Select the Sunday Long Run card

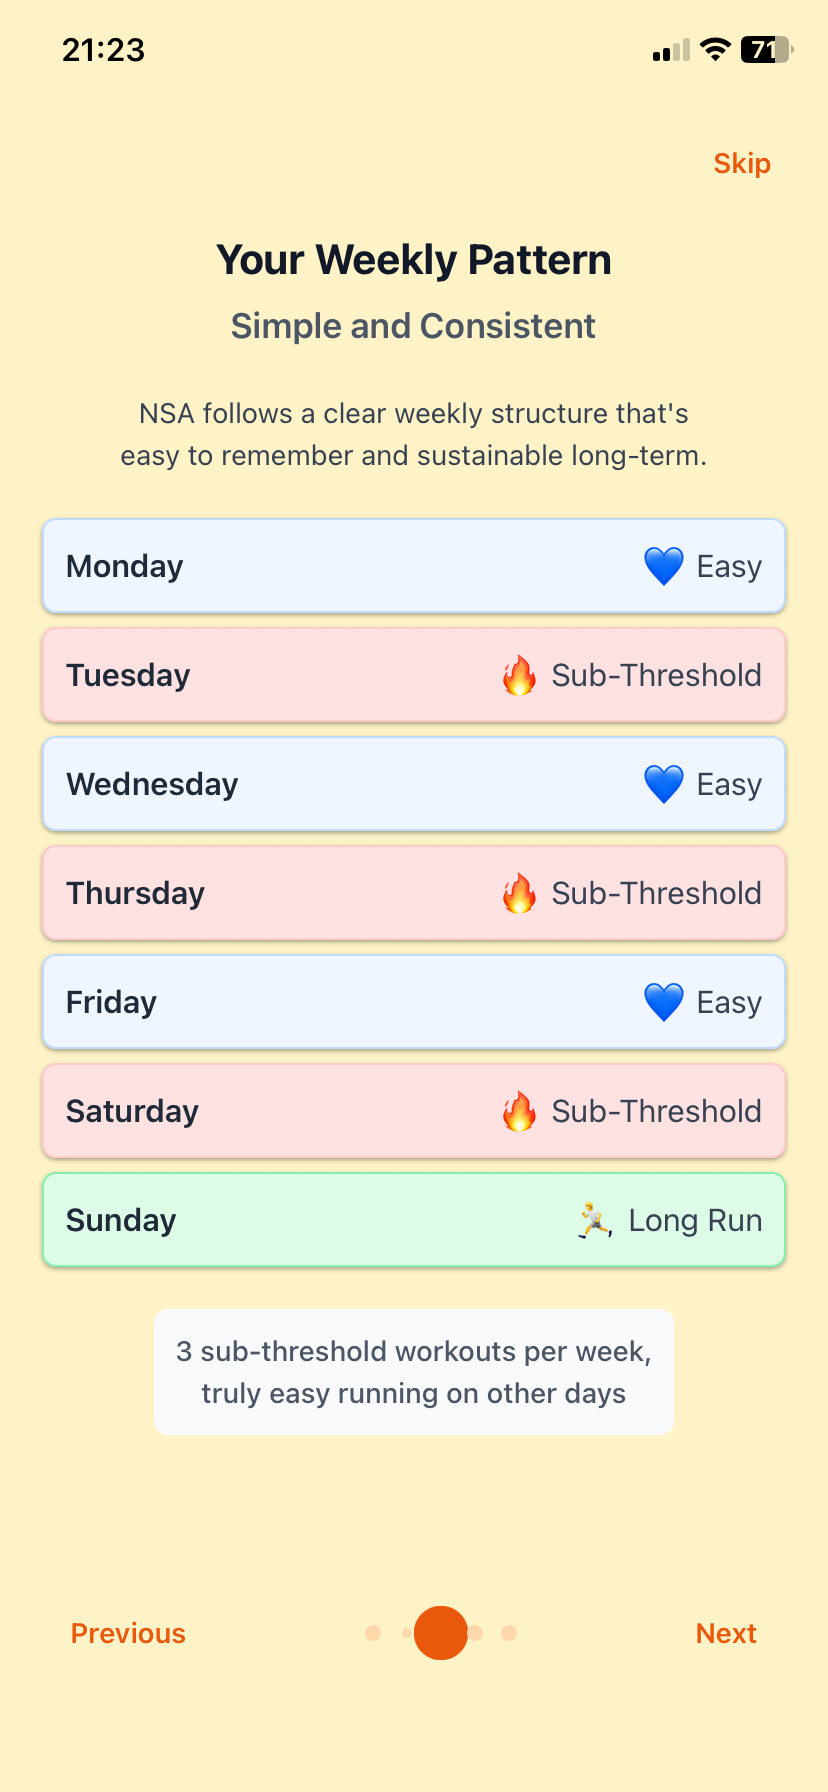click(x=414, y=1220)
